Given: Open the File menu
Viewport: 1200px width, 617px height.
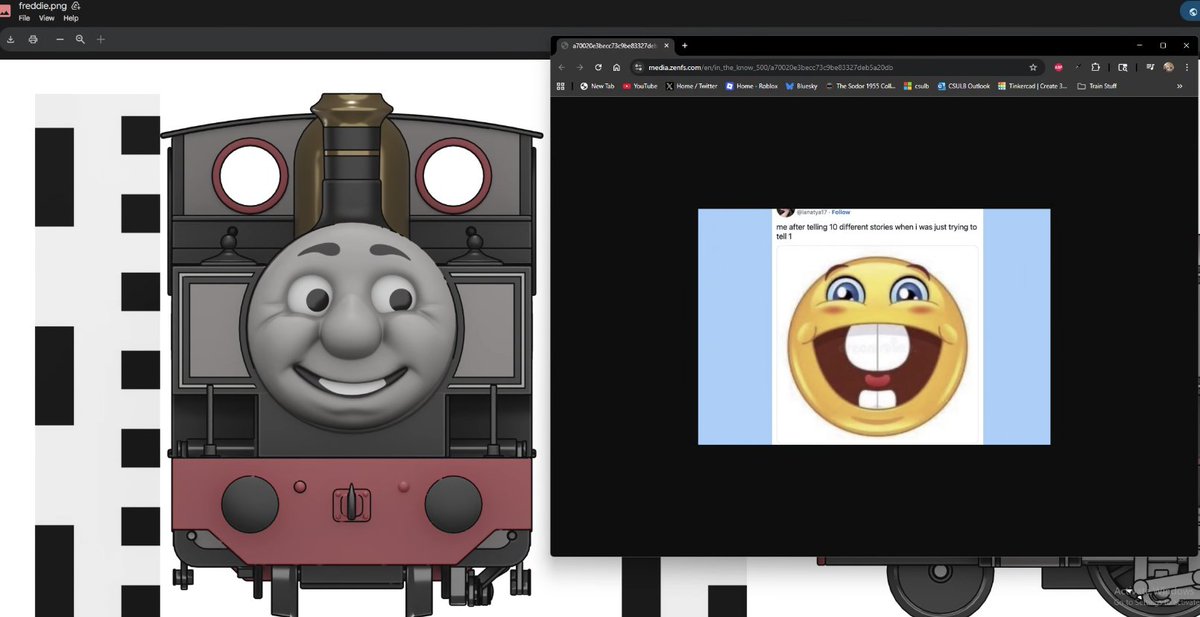Looking at the screenshot, I should (x=25, y=18).
